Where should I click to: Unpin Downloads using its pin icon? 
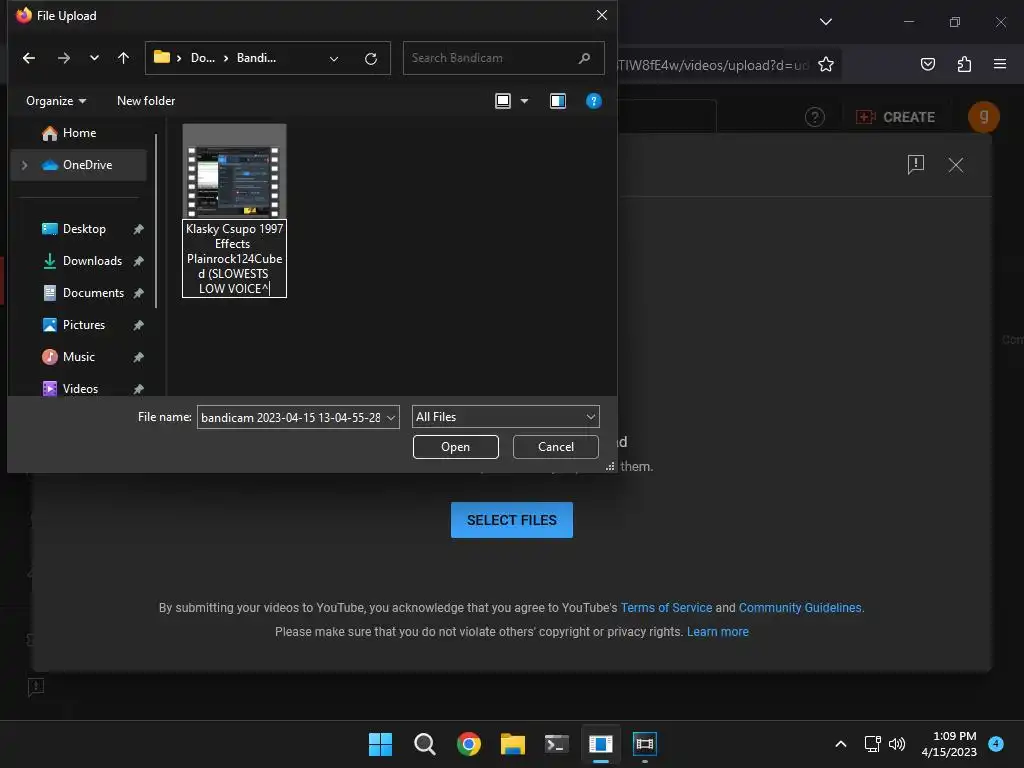pyautogui.click(x=138, y=261)
